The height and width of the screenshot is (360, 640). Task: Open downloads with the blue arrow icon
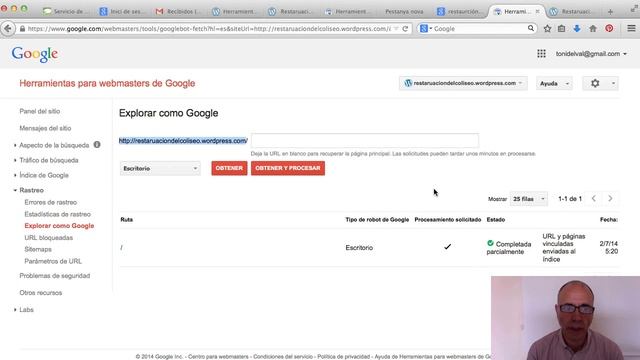pyautogui.click(x=577, y=29)
